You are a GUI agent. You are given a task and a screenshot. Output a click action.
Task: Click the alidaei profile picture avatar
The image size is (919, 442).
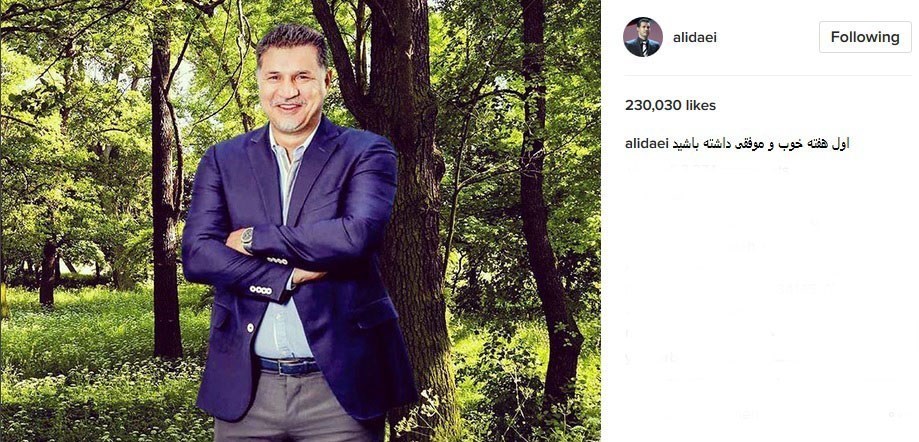[x=643, y=37]
